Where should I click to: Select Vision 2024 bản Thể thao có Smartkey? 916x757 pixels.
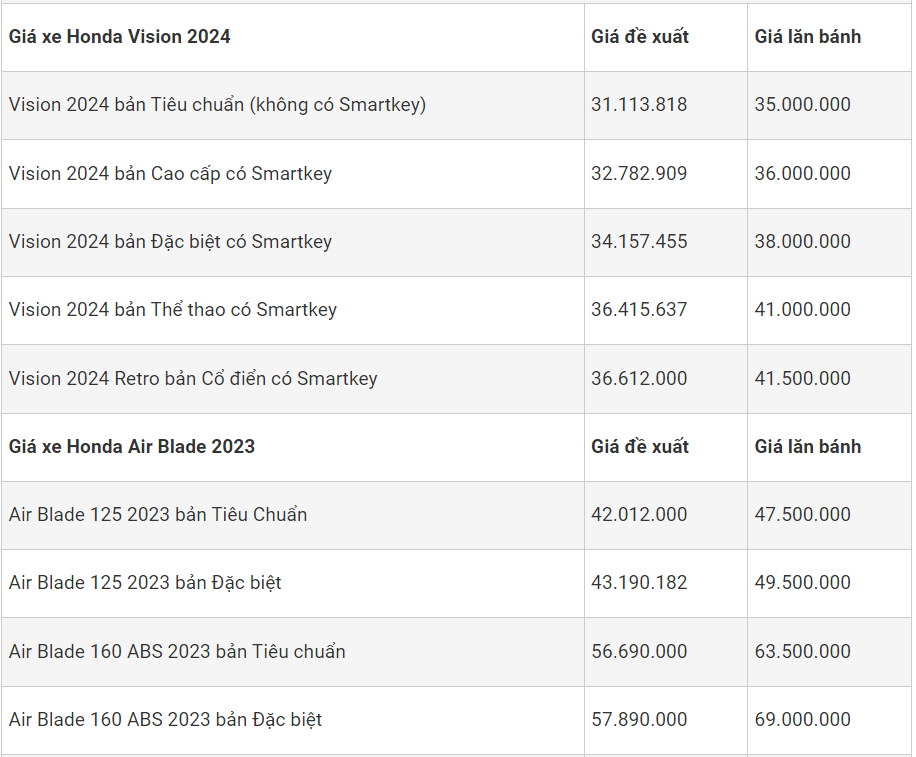tap(173, 310)
